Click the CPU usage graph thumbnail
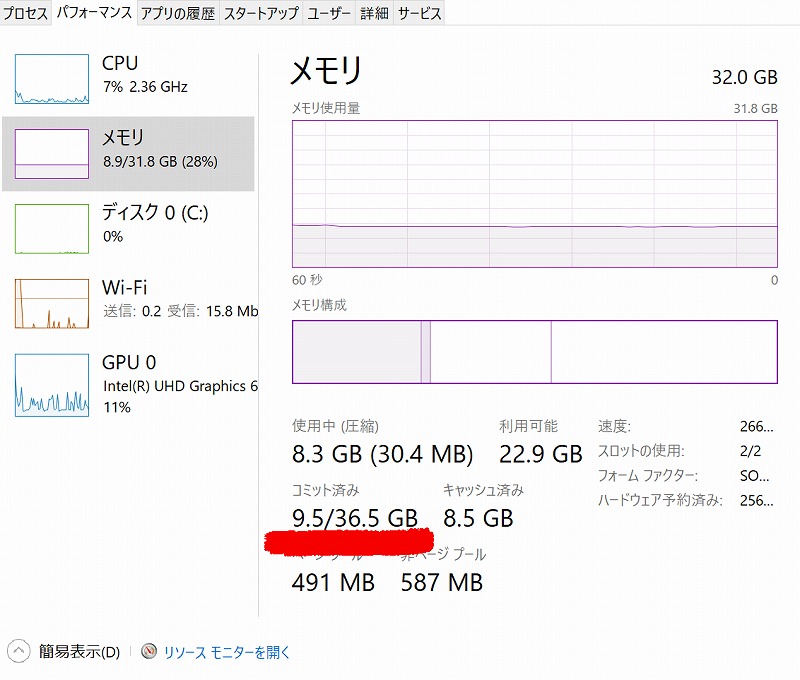This screenshot has width=800, height=680. click(x=52, y=79)
